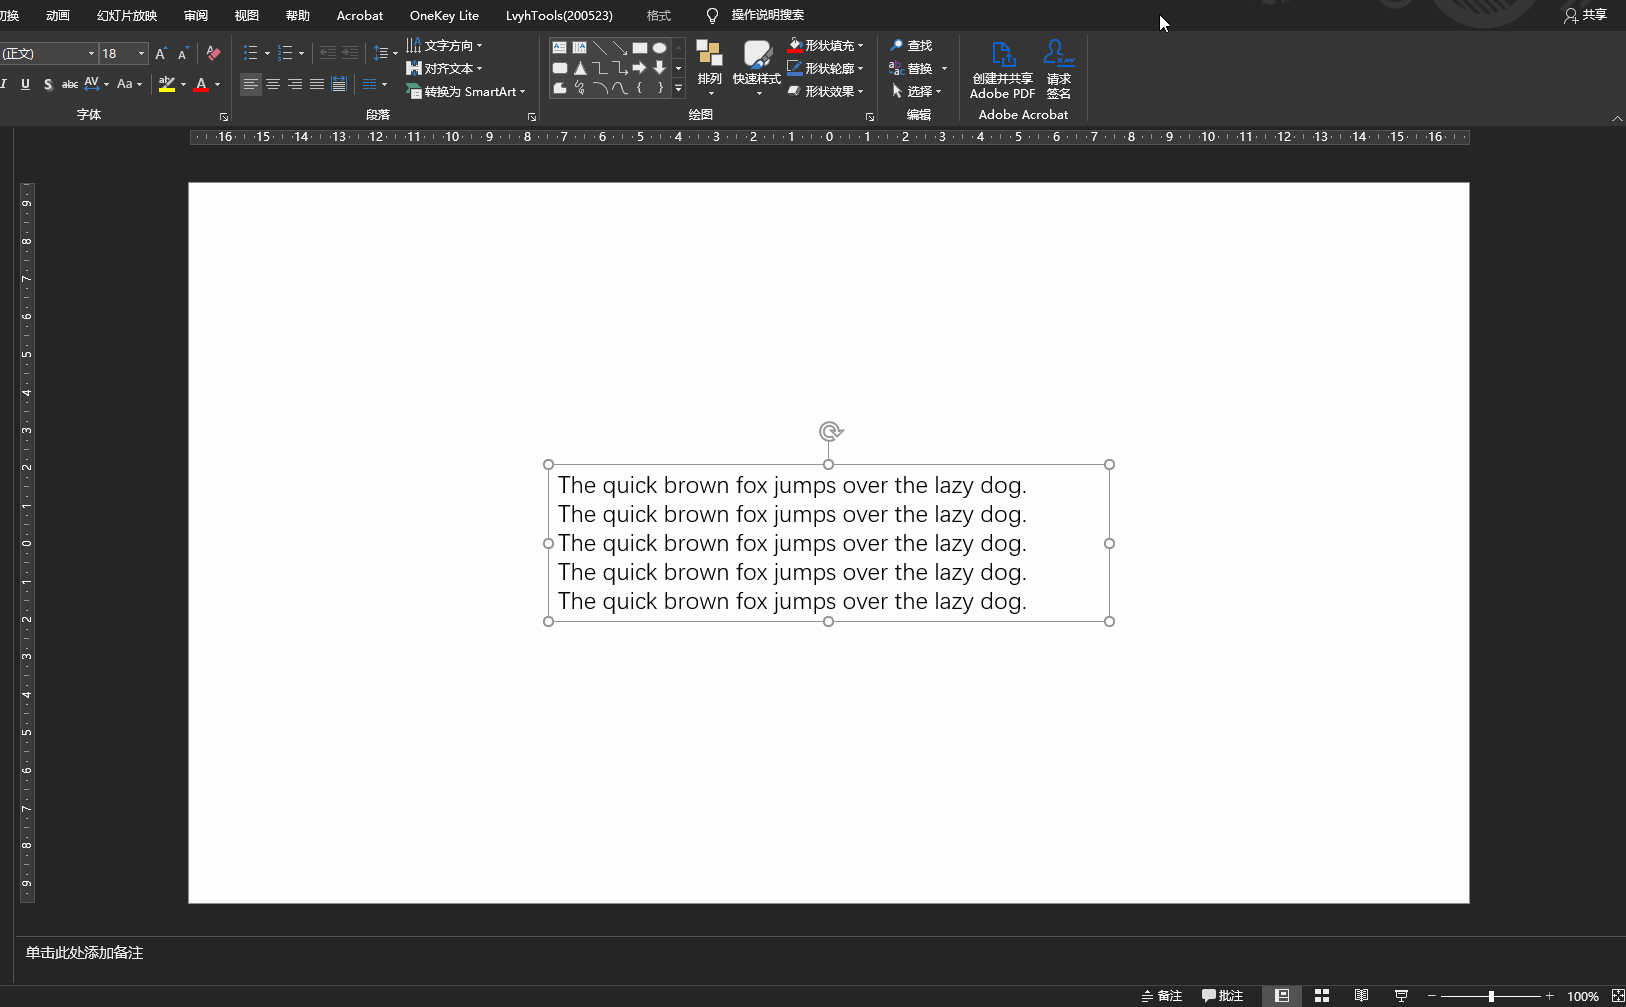Increase list indent level

pyautogui.click(x=350, y=53)
